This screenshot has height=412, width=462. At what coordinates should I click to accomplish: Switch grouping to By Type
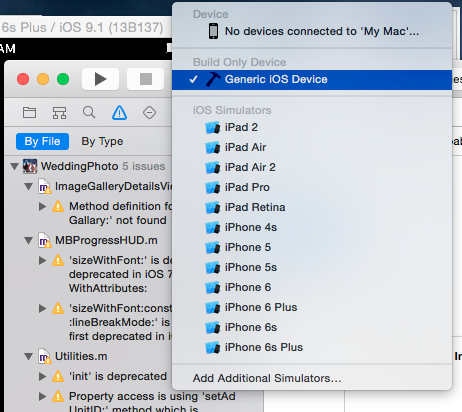pos(102,141)
